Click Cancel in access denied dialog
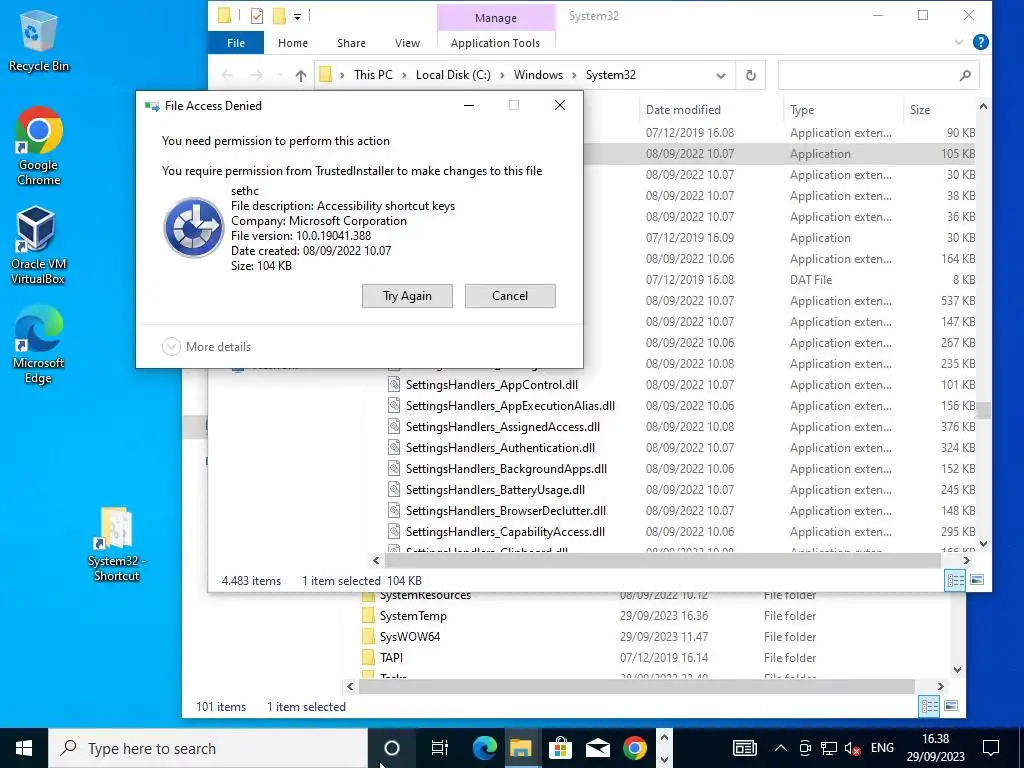This screenshot has width=1024, height=768. point(510,296)
